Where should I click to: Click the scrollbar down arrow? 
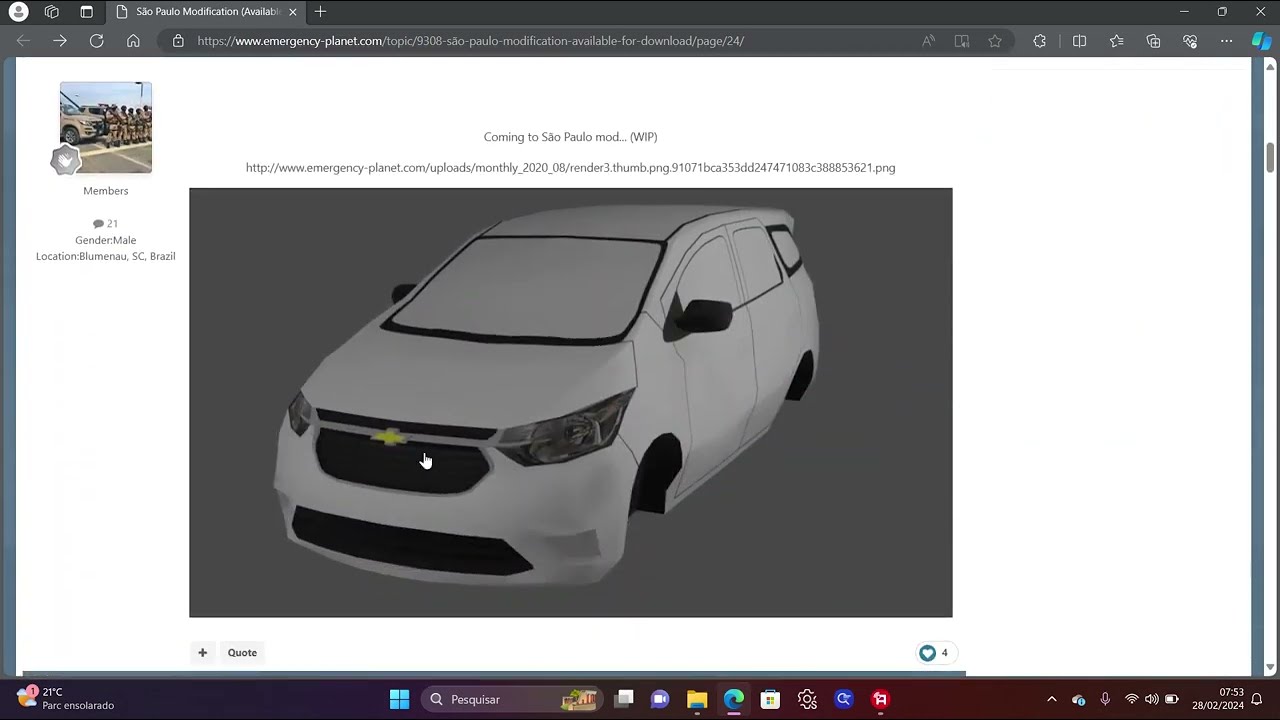[x=1271, y=667]
